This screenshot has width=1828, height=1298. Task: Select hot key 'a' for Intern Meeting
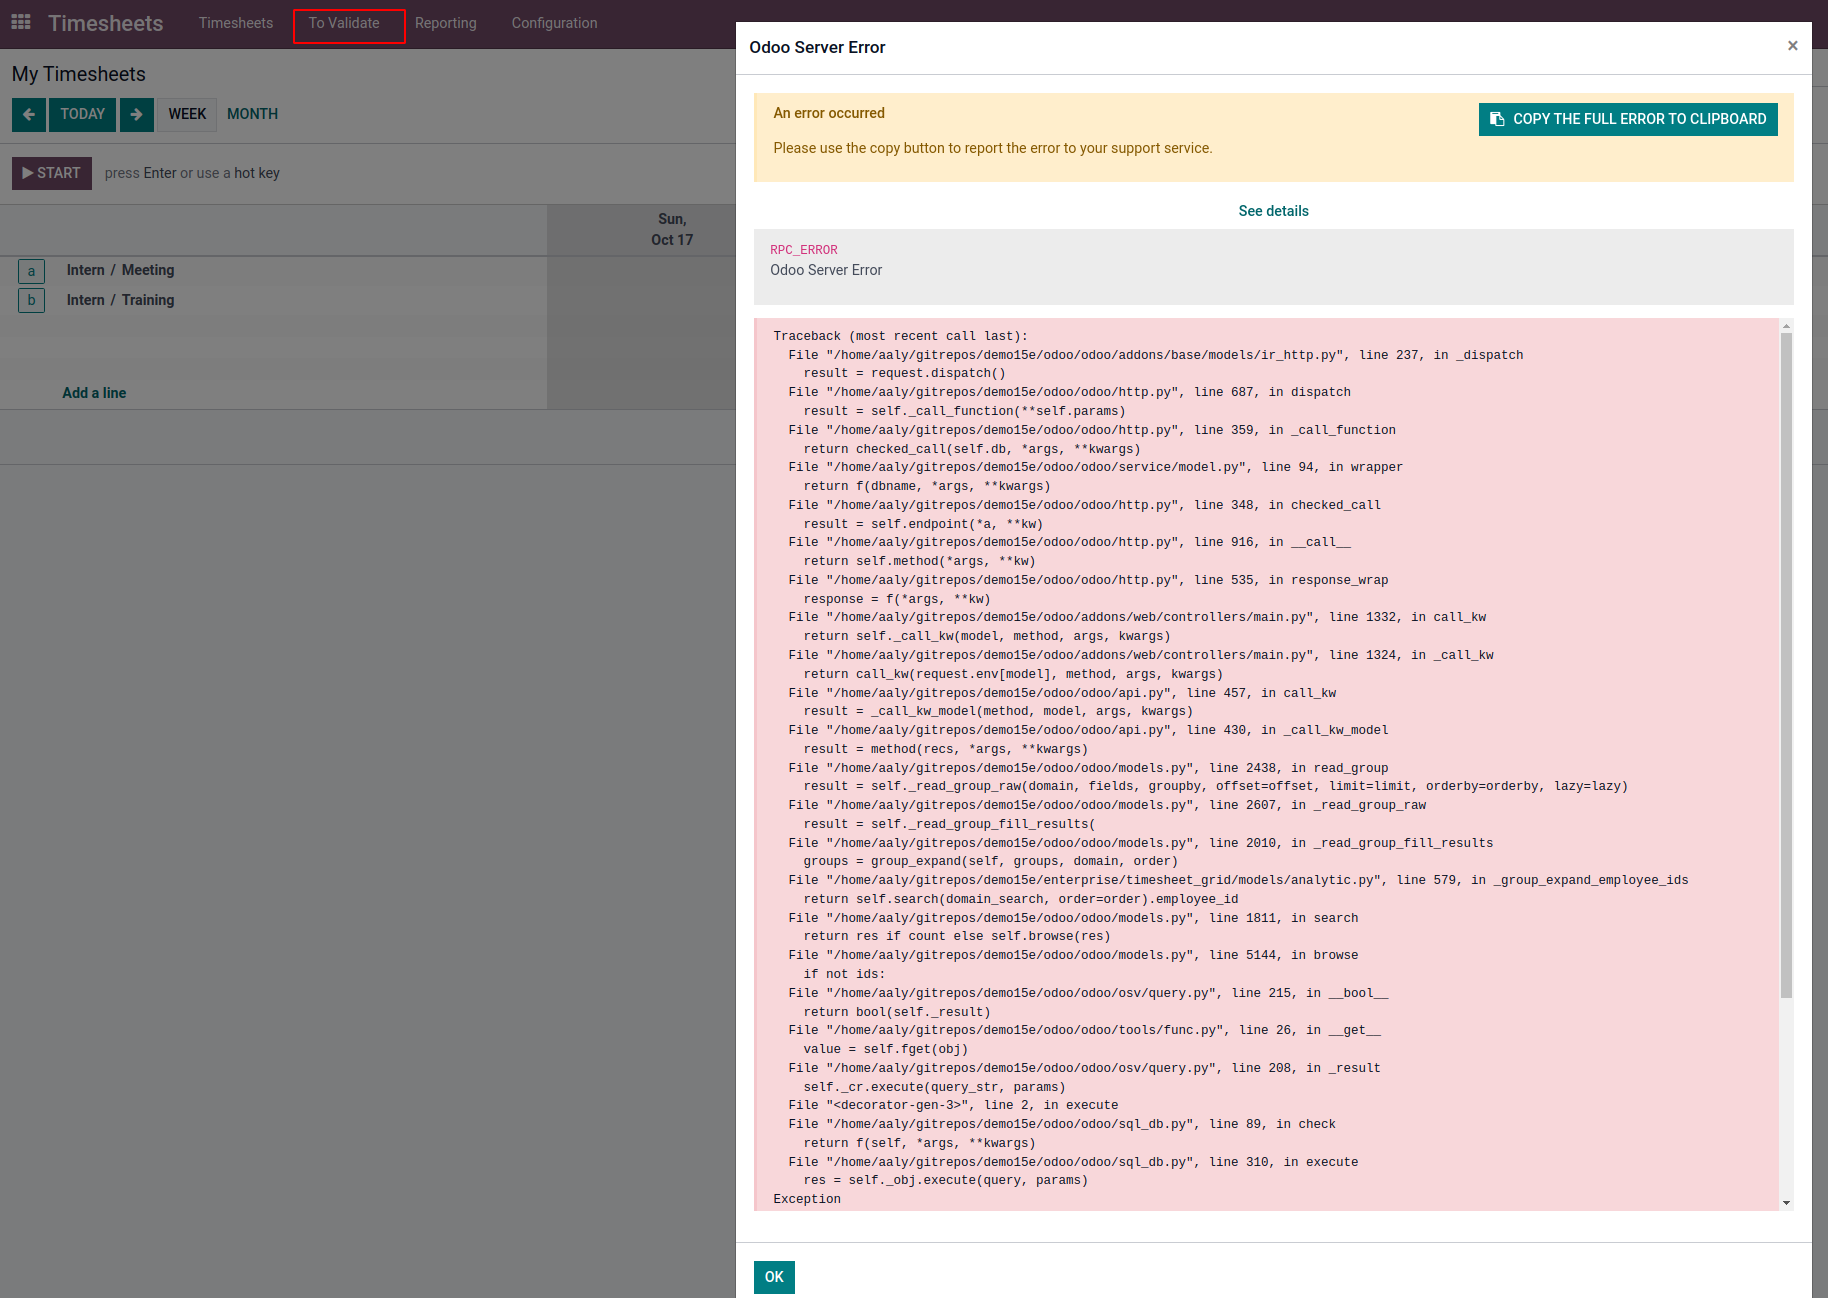pos(31,271)
